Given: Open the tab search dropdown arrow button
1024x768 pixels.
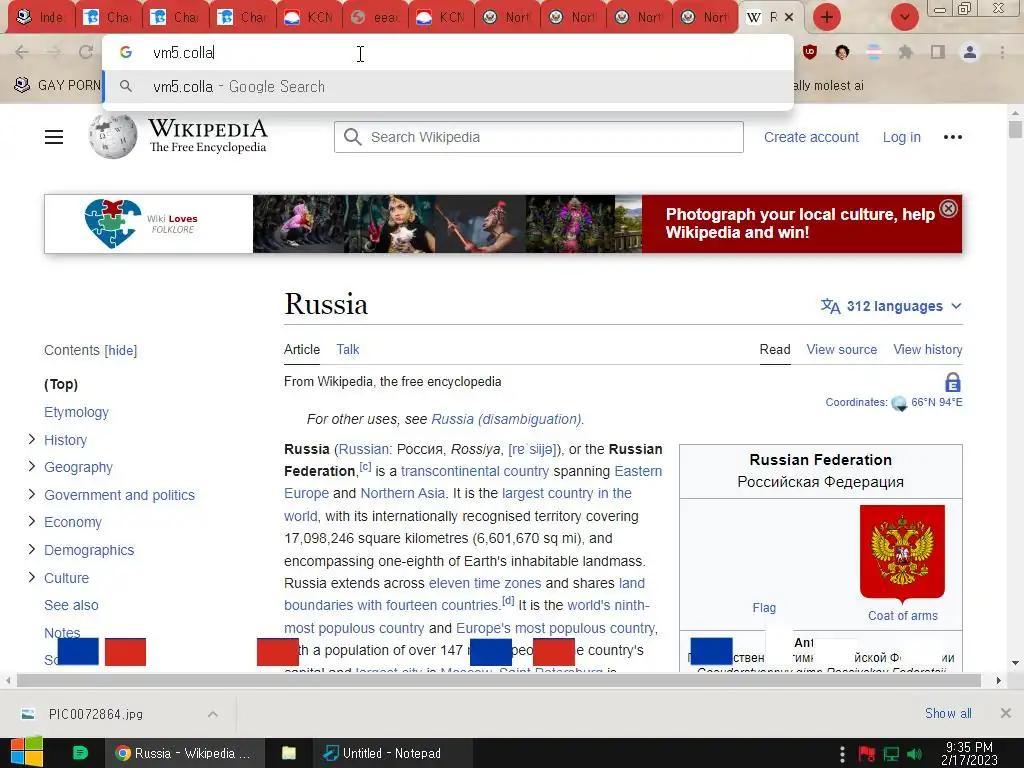Looking at the screenshot, I should click(904, 17).
